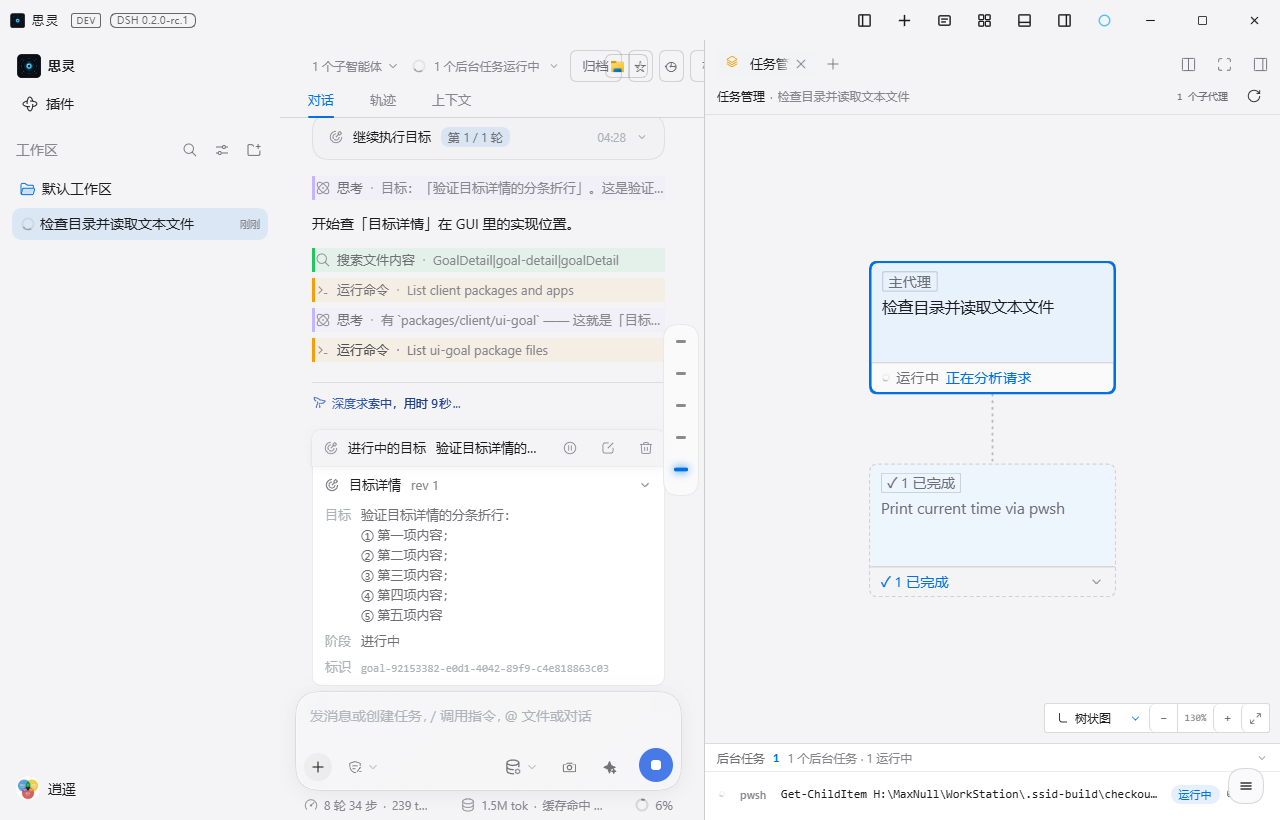The width and height of the screenshot is (1280, 820).
Task: Split the right panel view
Action: 1188,64
